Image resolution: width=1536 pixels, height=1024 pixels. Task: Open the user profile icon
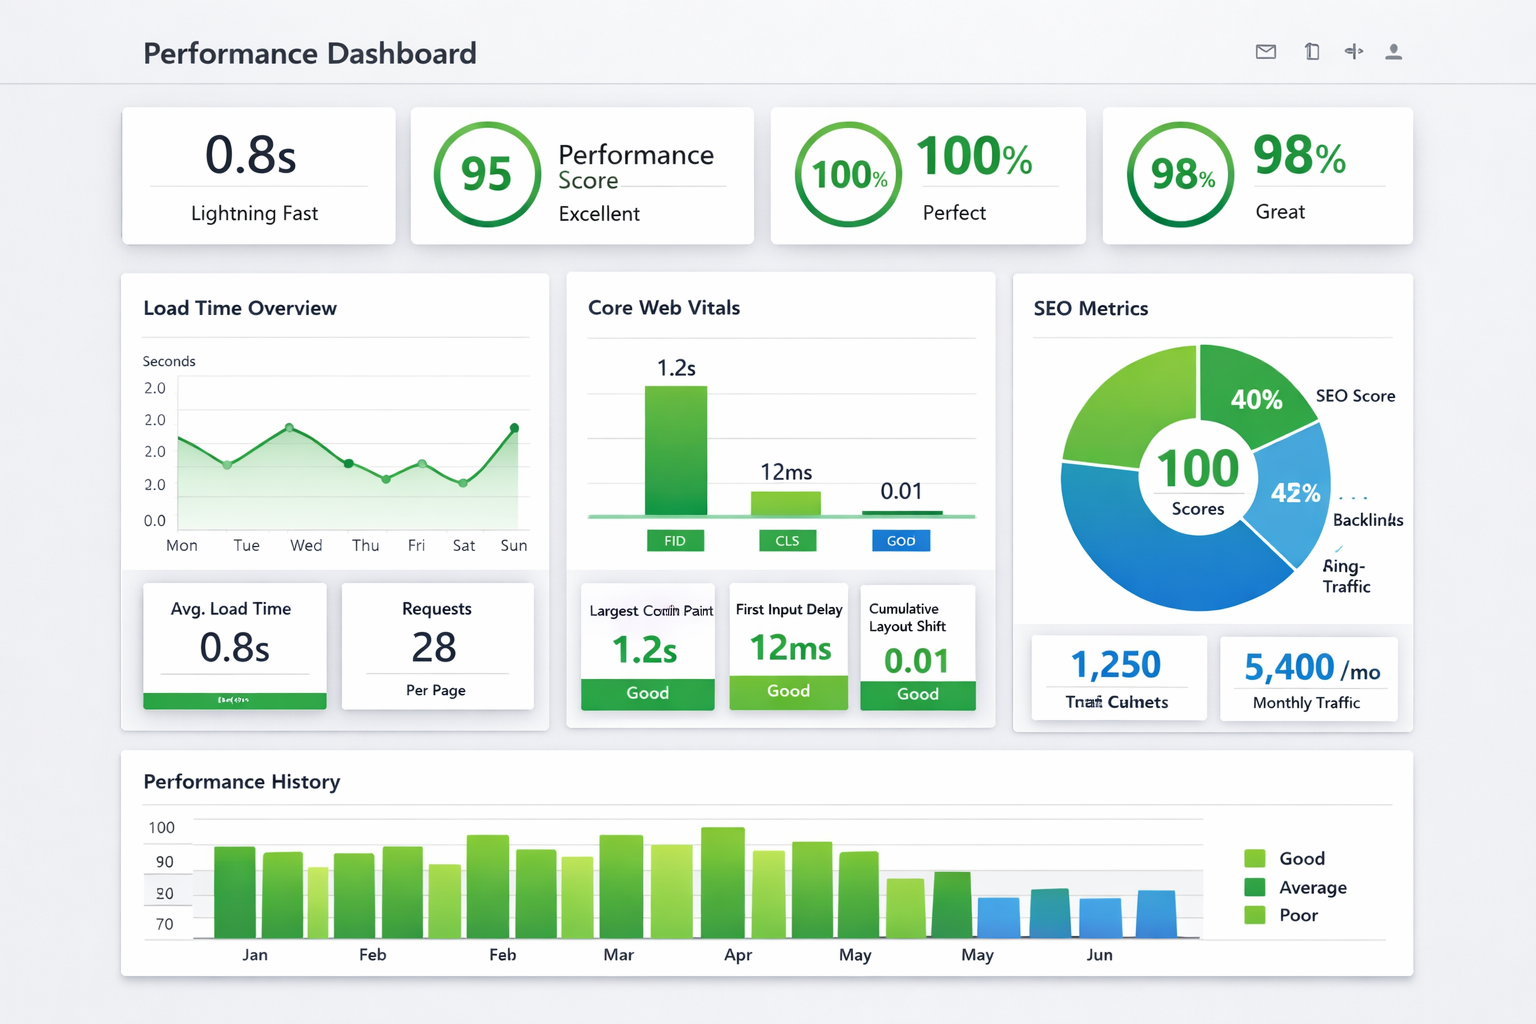pyautogui.click(x=1393, y=52)
